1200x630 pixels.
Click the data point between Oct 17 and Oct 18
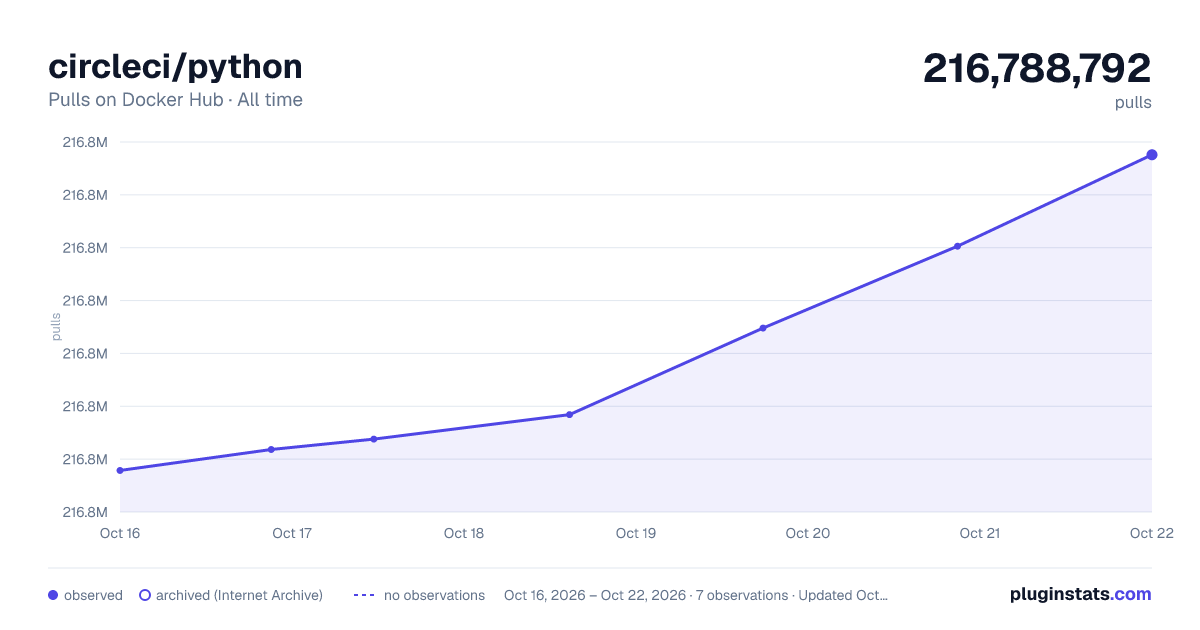(374, 439)
